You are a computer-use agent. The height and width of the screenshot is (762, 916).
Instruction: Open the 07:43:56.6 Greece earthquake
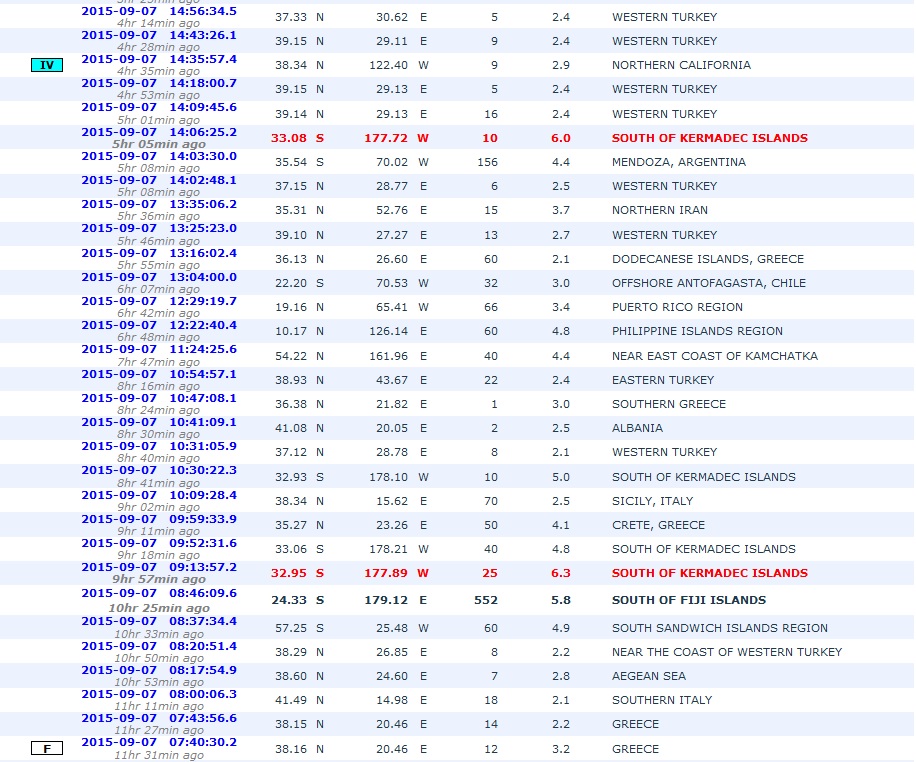159,718
